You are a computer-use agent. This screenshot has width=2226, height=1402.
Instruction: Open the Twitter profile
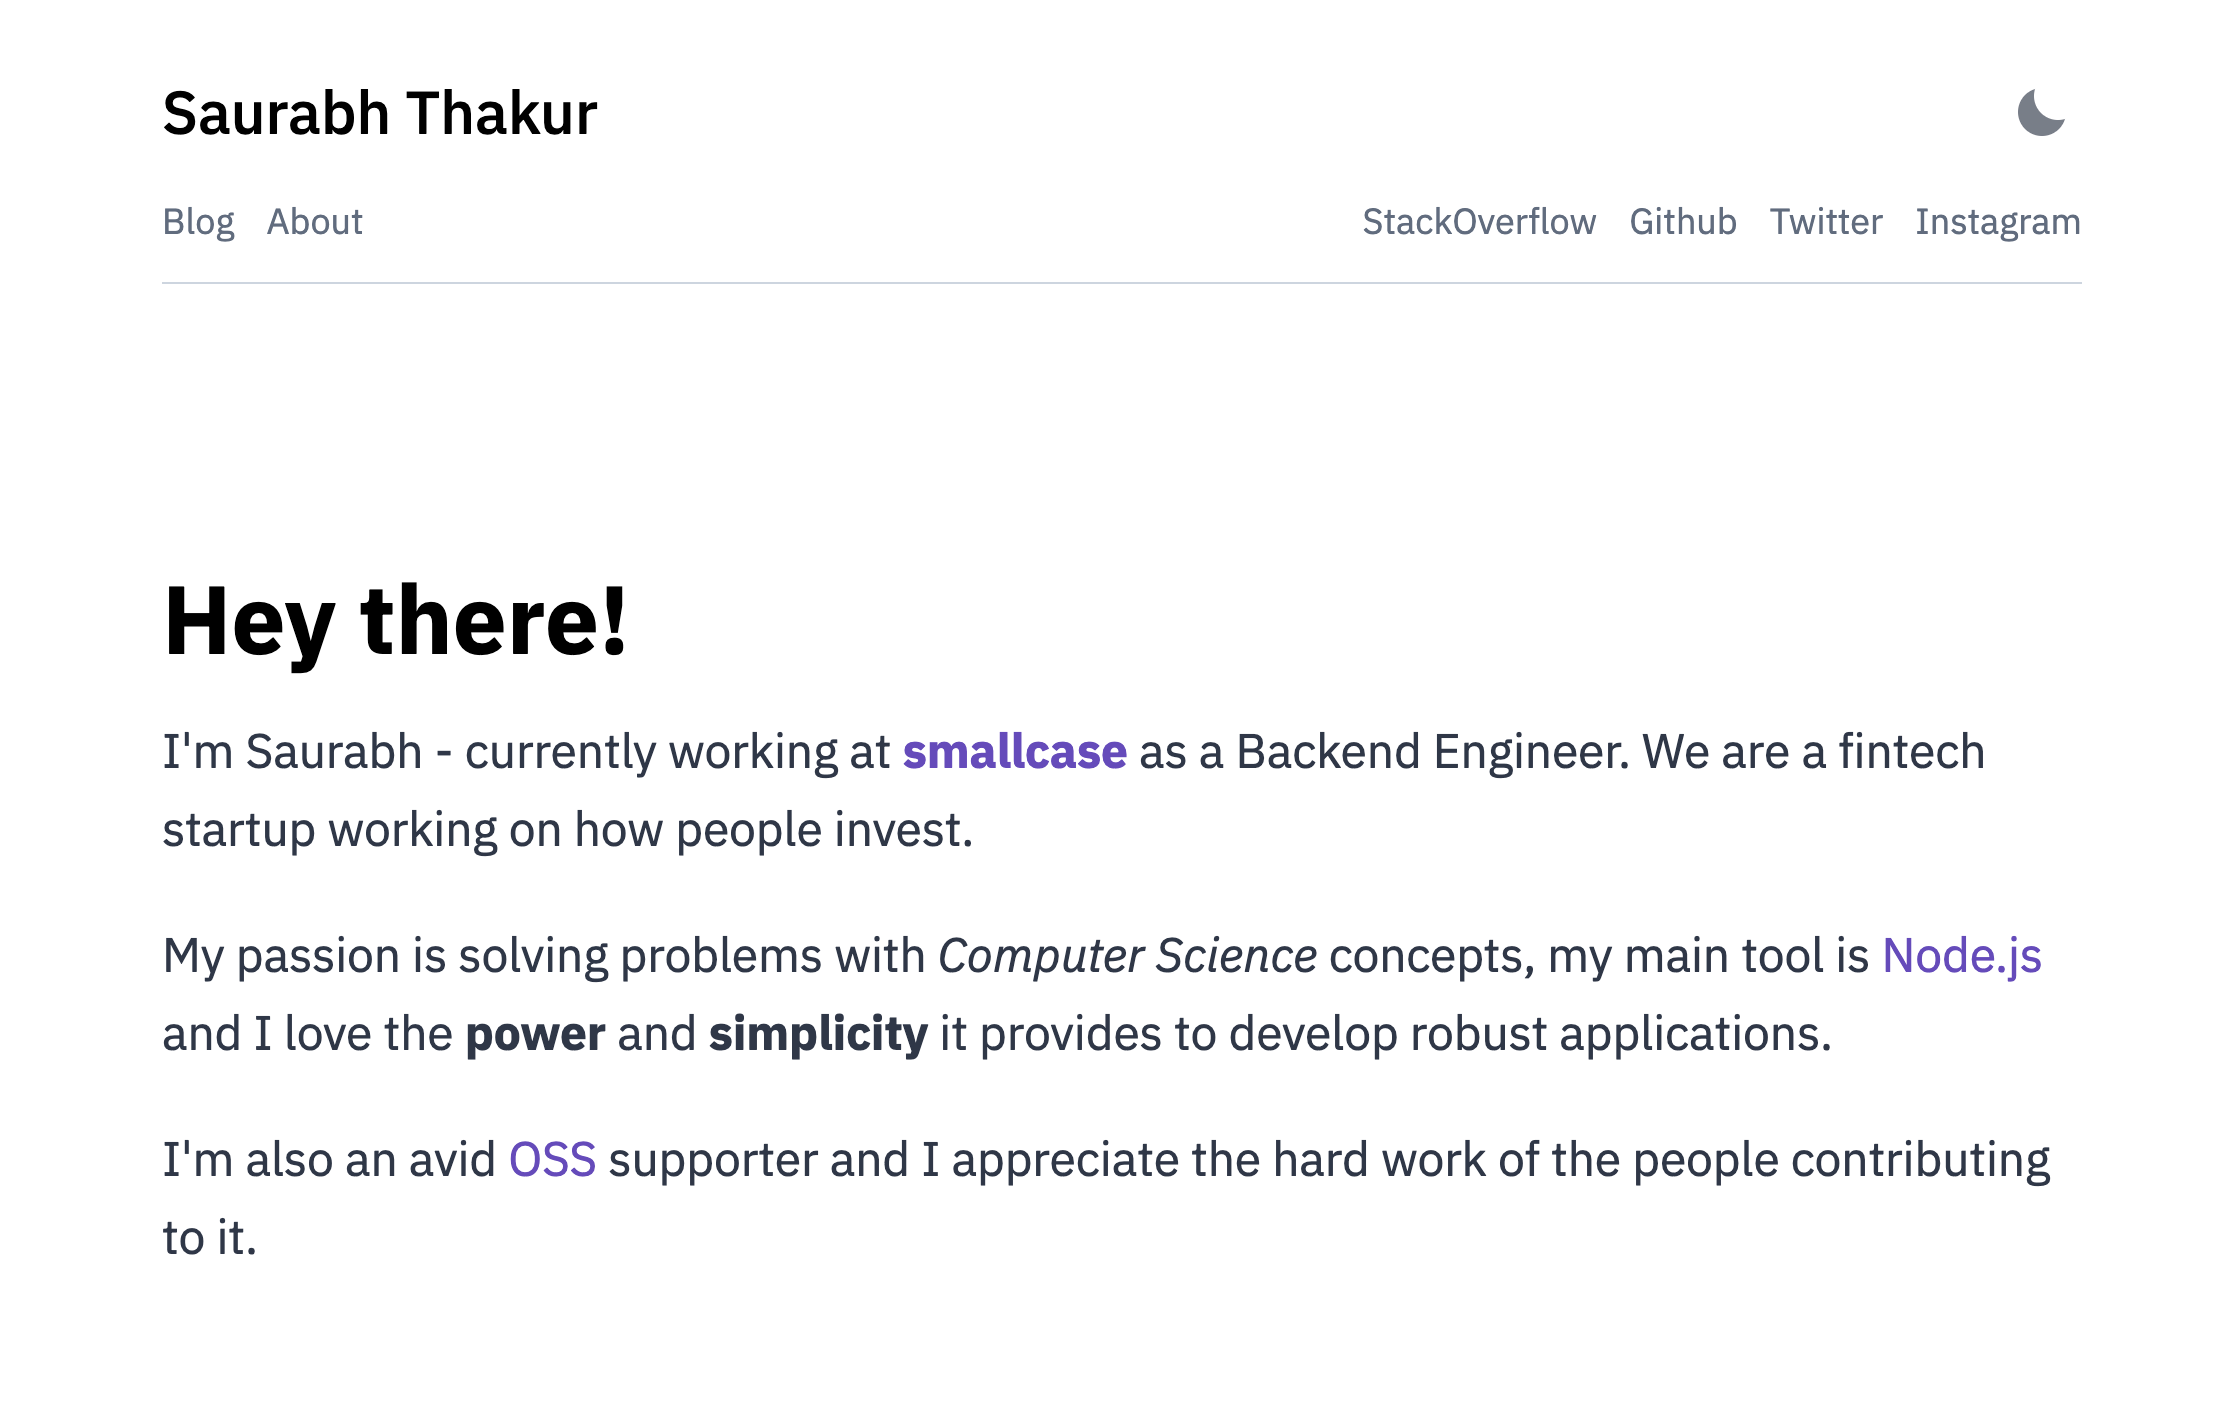(x=1826, y=222)
